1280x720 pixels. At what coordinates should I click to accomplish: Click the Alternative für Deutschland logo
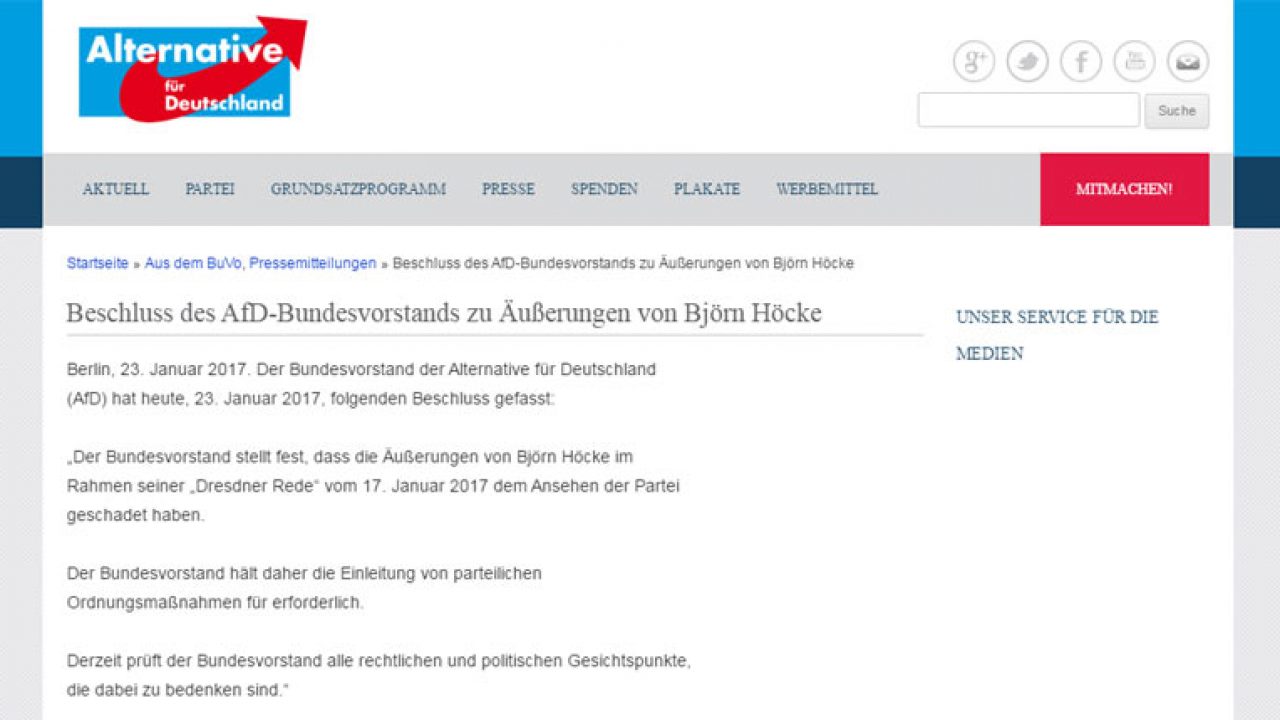190,70
